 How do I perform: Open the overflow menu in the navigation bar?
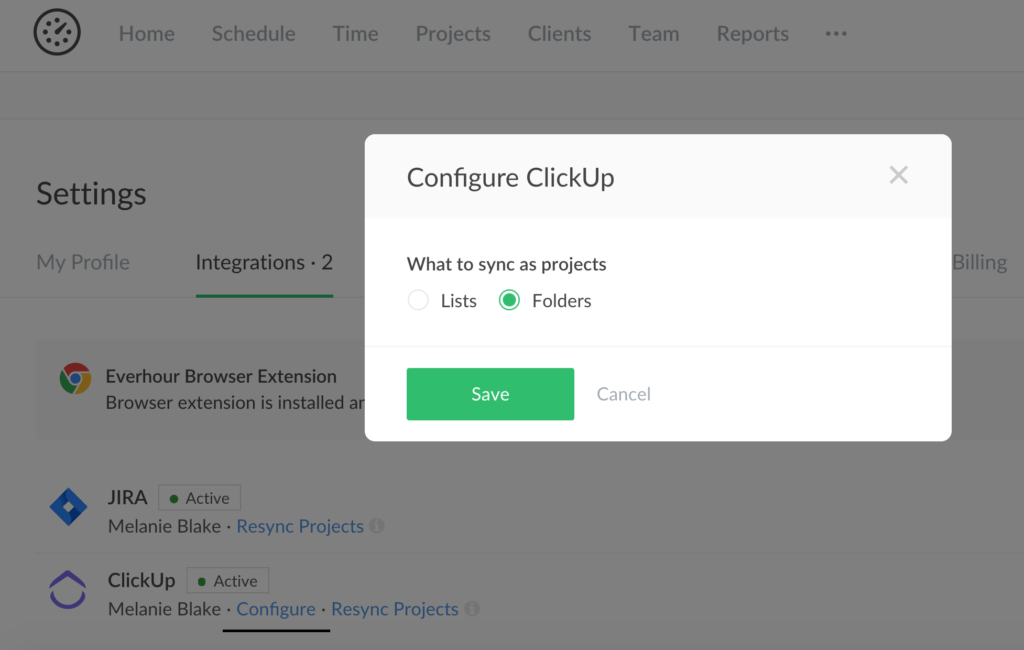point(835,34)
